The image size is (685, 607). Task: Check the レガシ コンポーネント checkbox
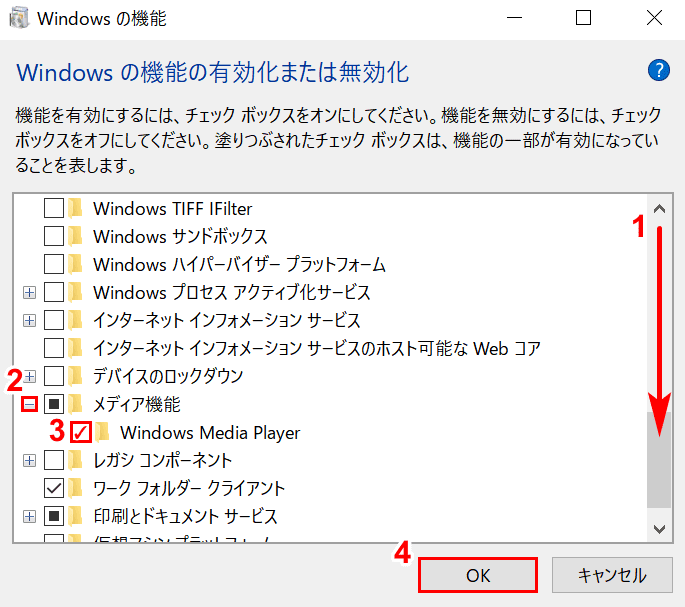[x=54, y=460]
